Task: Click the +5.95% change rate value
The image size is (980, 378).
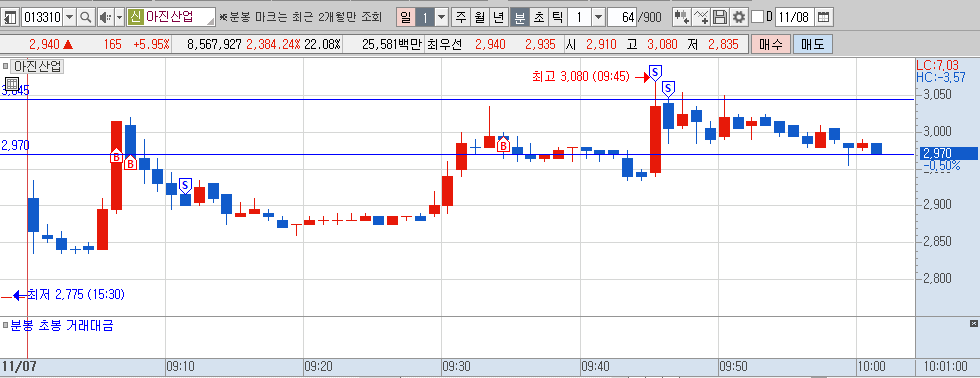Action: point(151,44)
